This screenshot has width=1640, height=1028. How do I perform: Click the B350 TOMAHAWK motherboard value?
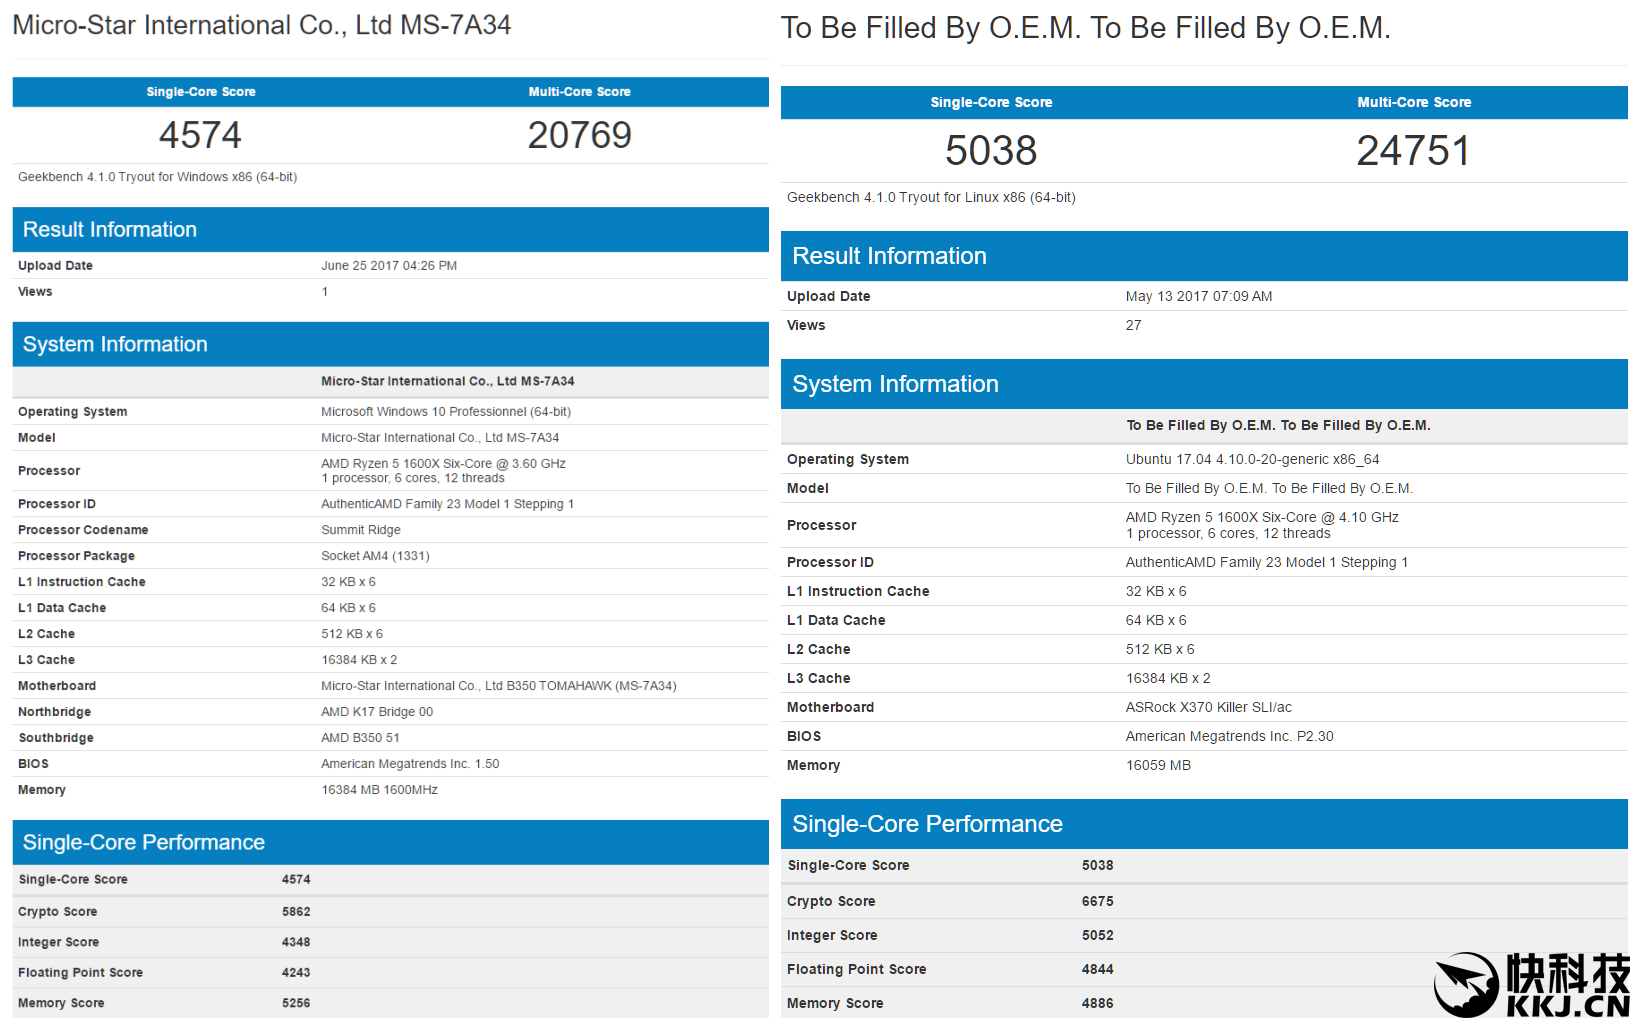click(498, 686)
